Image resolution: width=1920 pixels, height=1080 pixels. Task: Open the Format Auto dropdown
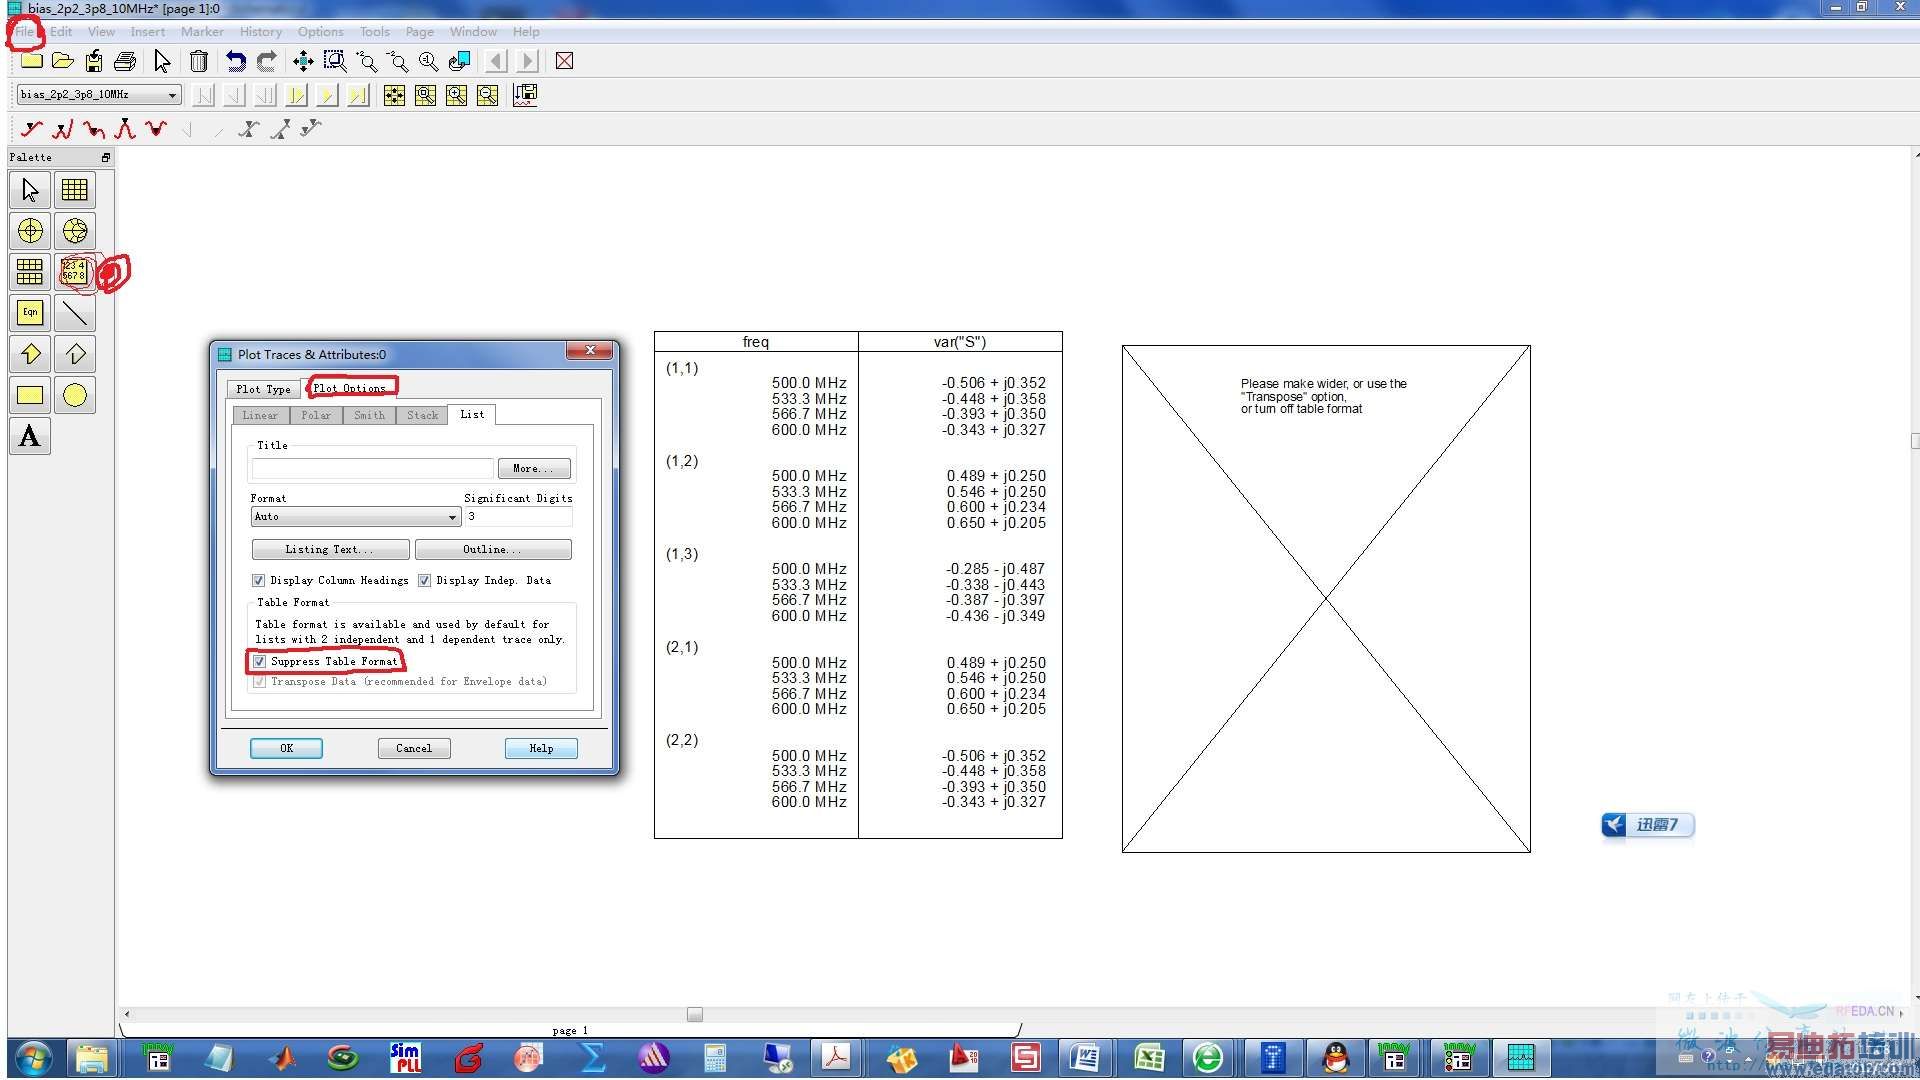tap(452, 517)
